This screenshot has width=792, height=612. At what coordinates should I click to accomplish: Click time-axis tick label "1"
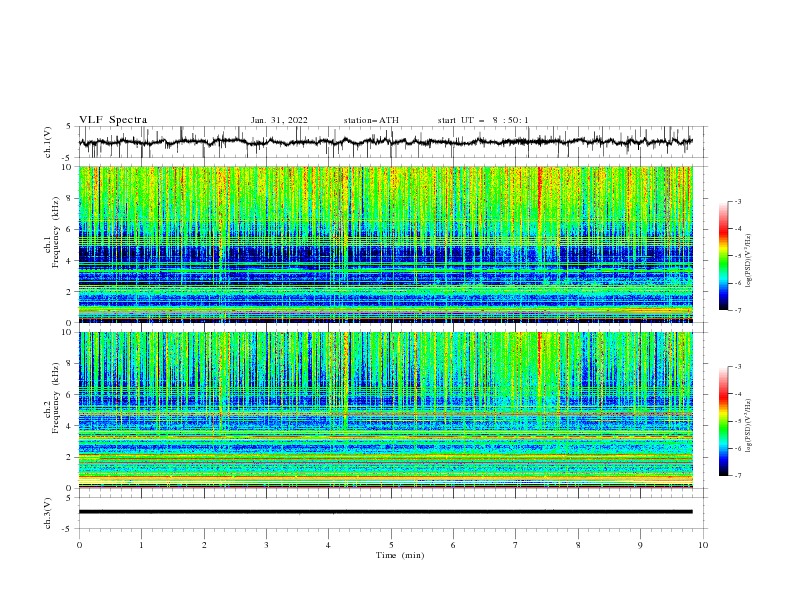(141, 545)
